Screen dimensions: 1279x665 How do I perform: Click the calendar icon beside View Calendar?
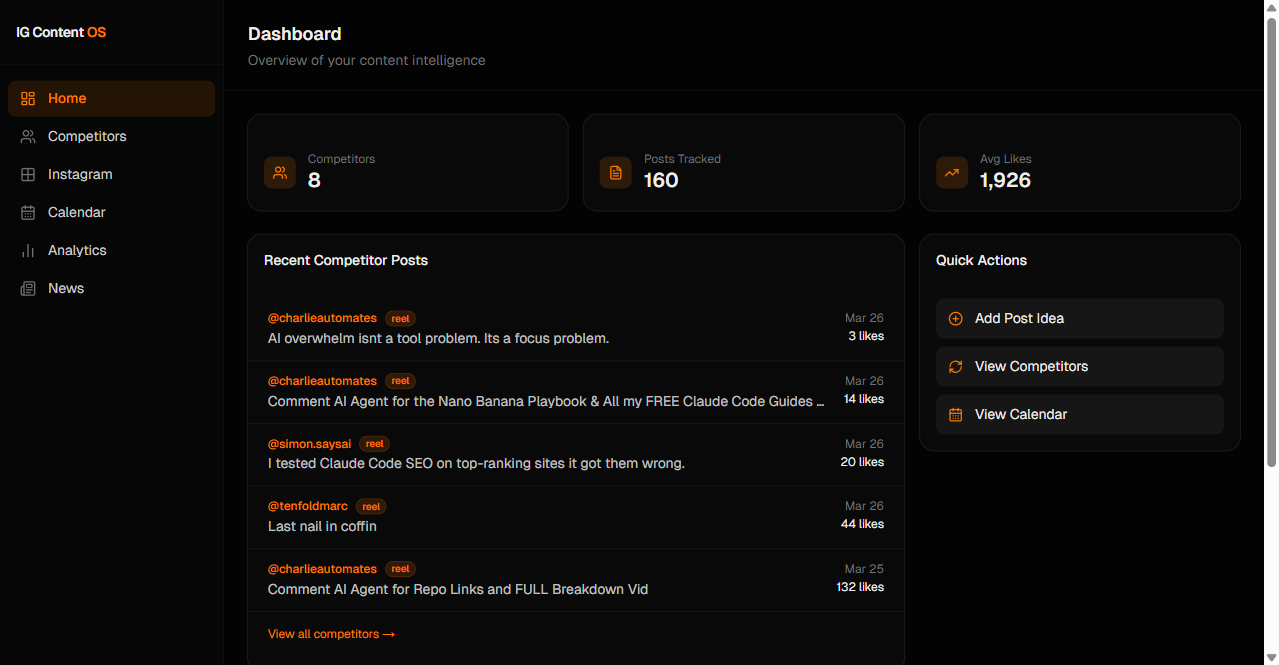(x=956, y=414)
